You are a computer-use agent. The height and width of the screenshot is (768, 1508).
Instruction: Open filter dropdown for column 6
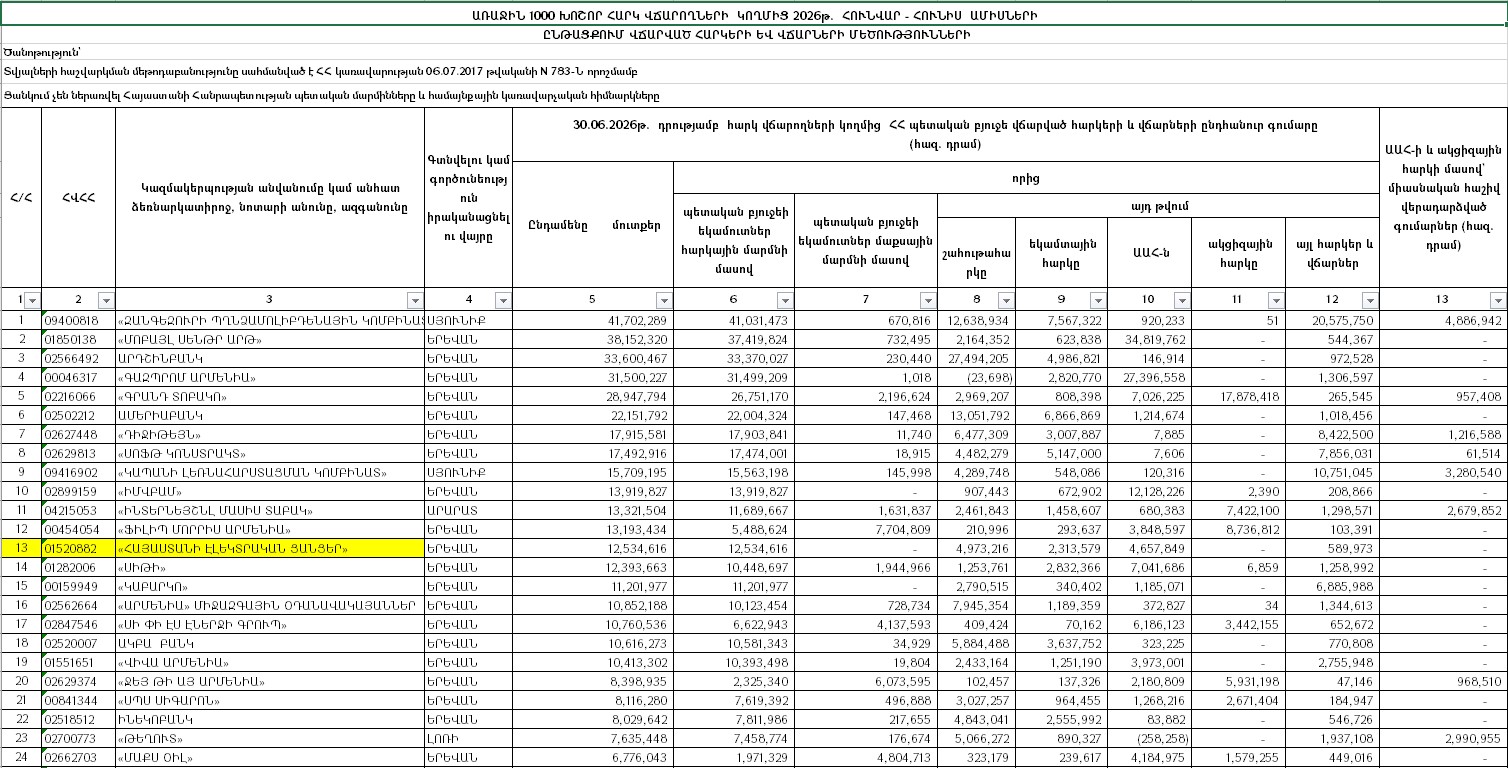pos(786,300)
